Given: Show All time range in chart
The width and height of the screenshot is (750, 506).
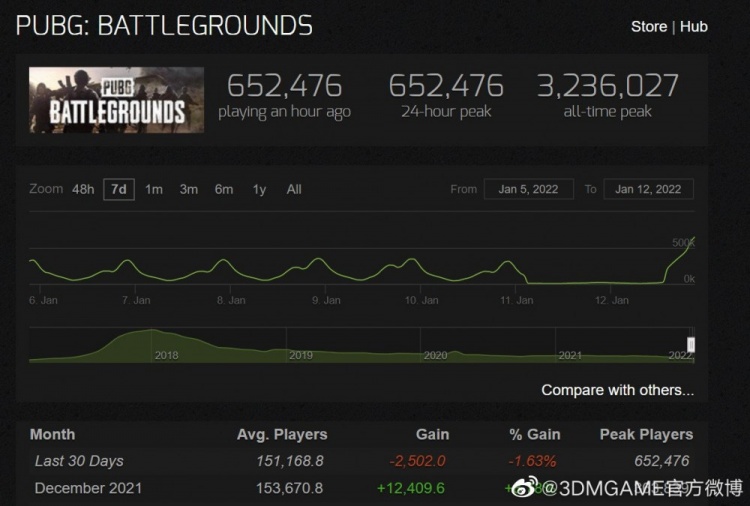Looking at the screenshot, I should point(294,189).
